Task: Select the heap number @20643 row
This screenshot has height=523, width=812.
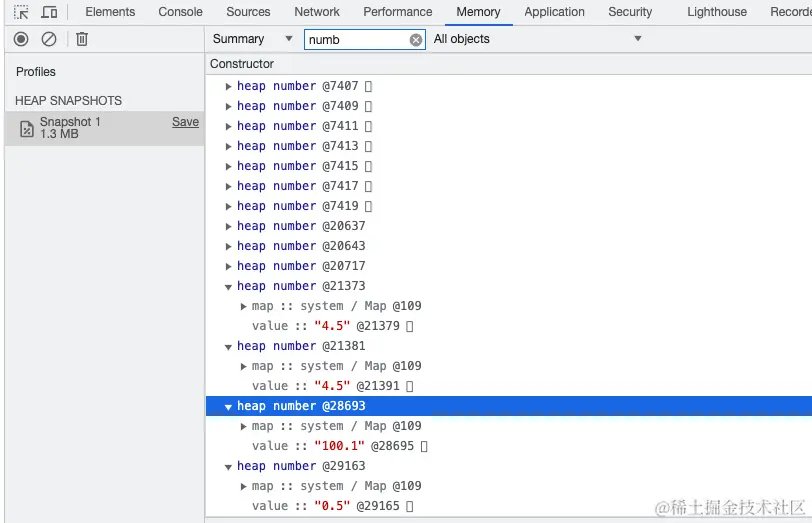Action: [x=509, y=246]
